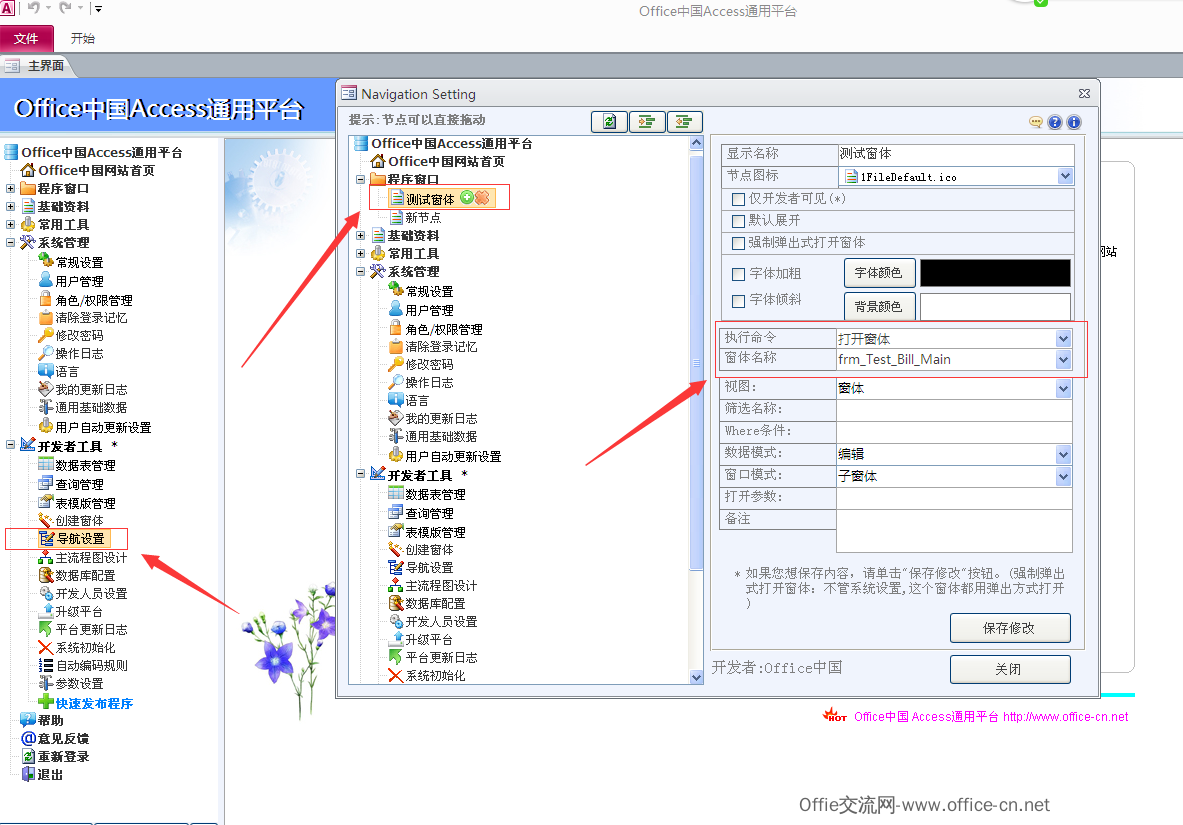Switch to the 开始 ribbon tab
This screenshot has height=825, width=1183.
click(82, 38)
